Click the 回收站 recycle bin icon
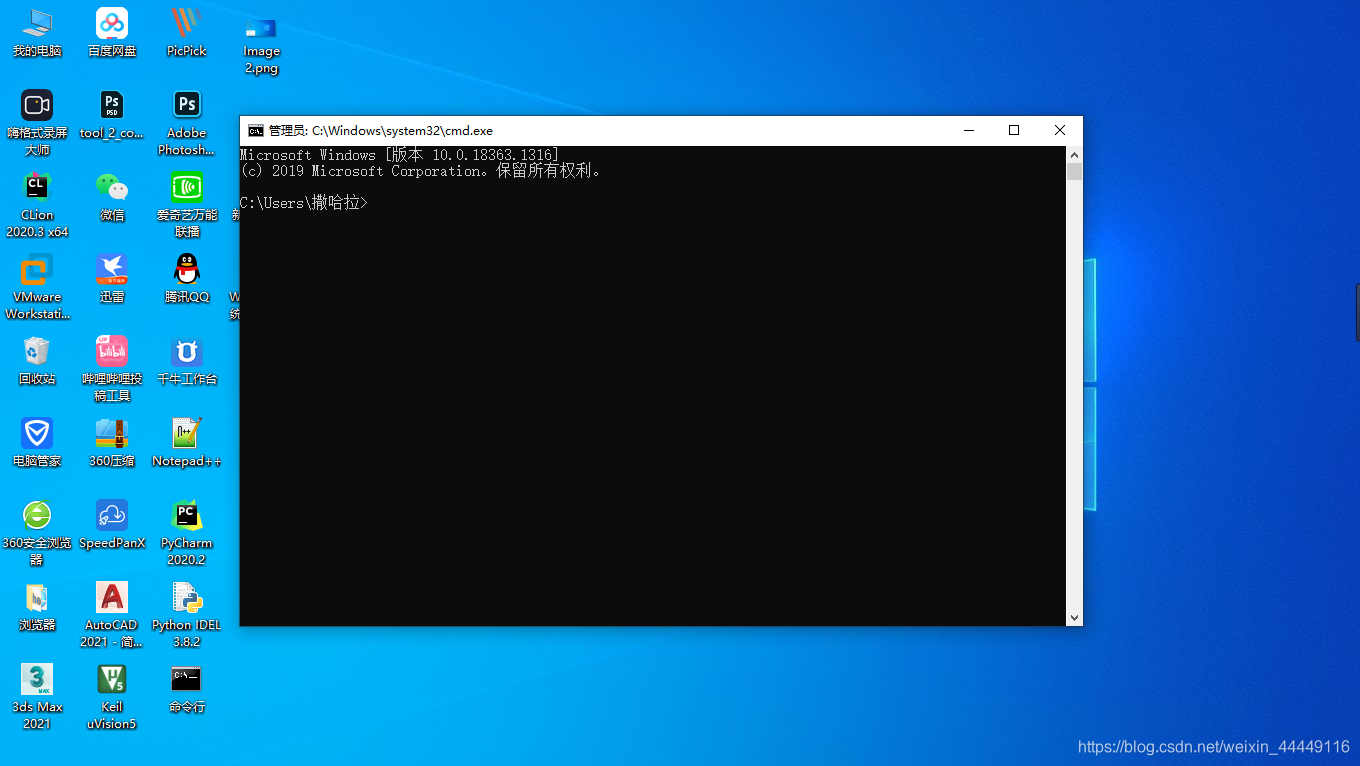 tap(37, 361)
